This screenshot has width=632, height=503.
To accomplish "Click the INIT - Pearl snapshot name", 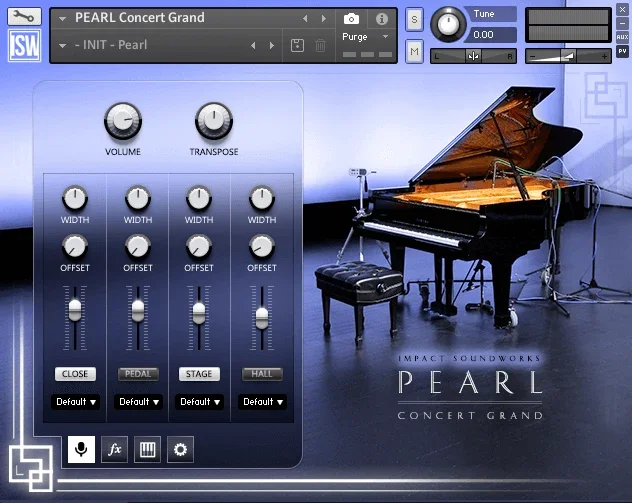I will [x=111, y=45].
